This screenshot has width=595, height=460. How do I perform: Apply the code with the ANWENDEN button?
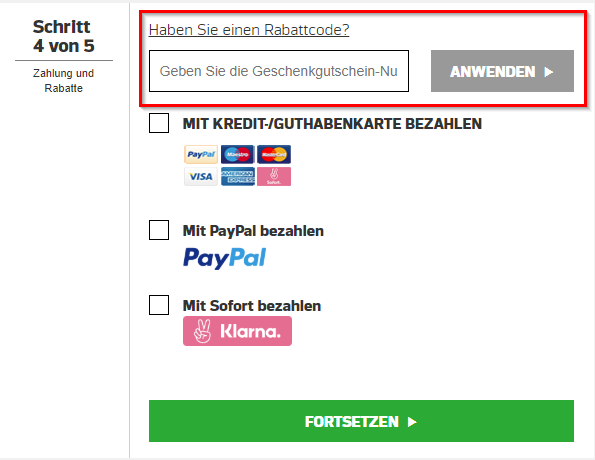[502, 71]
